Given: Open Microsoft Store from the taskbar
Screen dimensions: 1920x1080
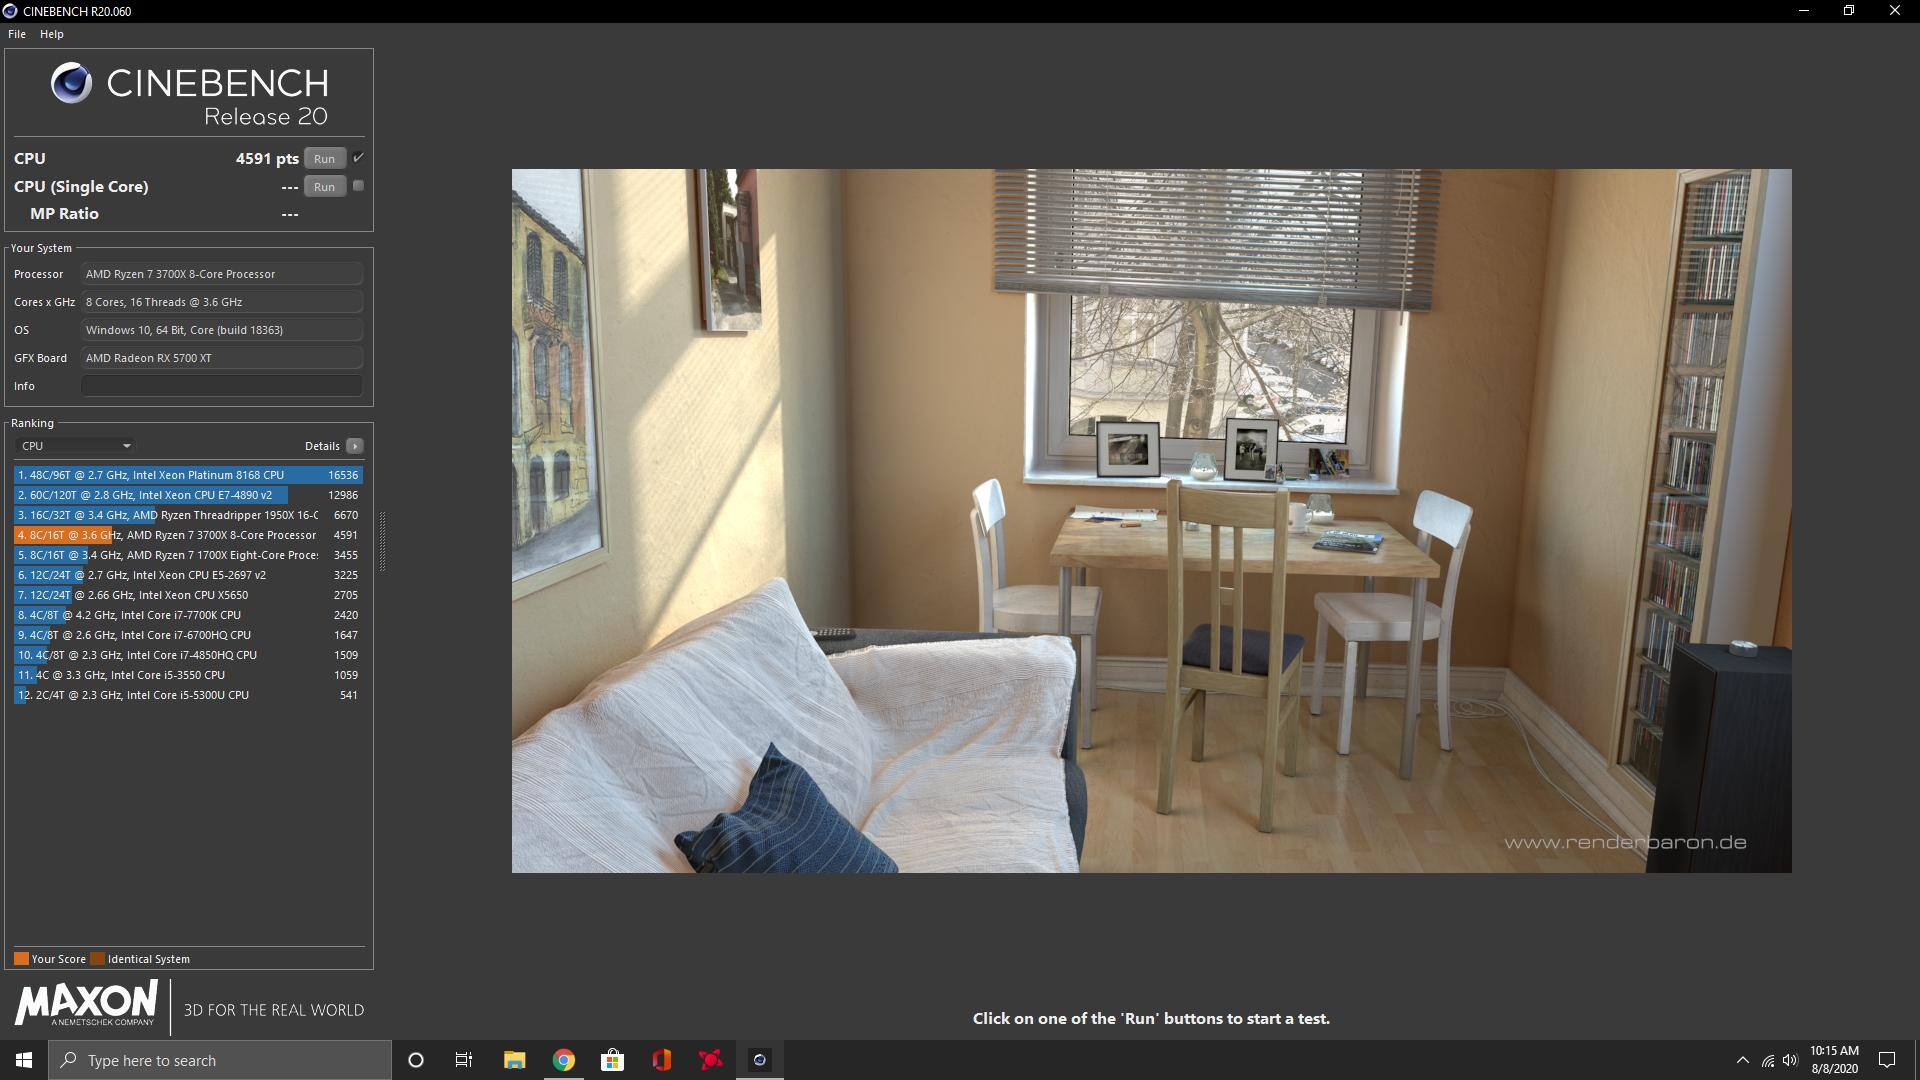Looking at the screenshot, I should (x=612, y=1060).
